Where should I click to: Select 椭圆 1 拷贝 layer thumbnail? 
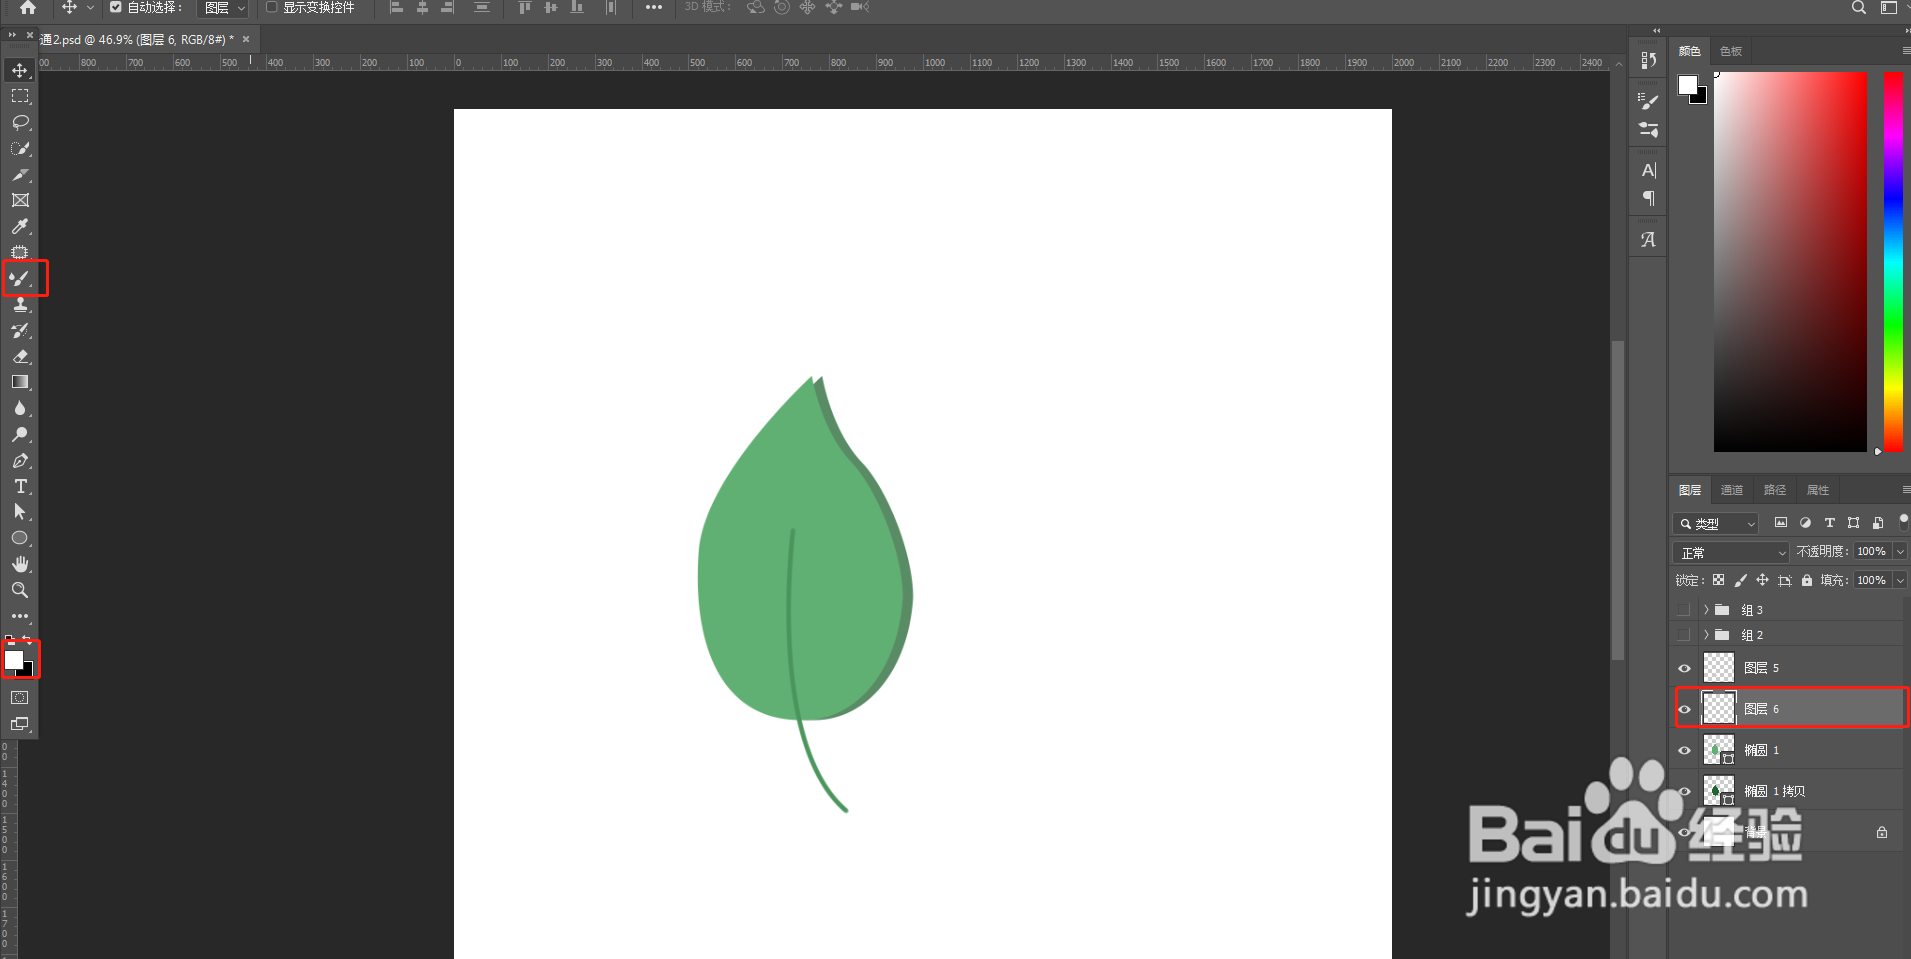click(1719, 791)
